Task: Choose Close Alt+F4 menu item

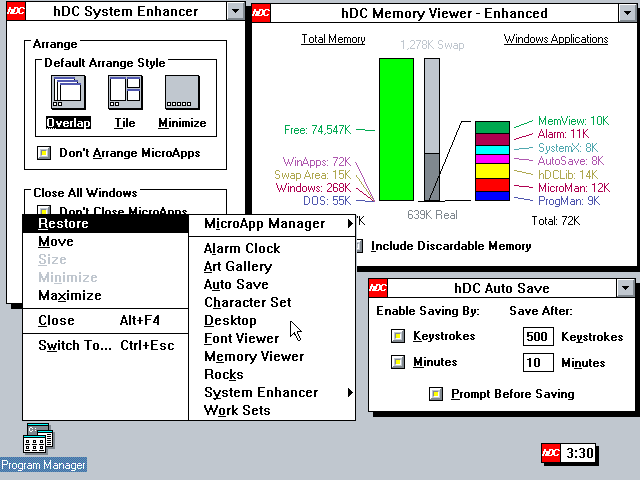Action: 105,321
